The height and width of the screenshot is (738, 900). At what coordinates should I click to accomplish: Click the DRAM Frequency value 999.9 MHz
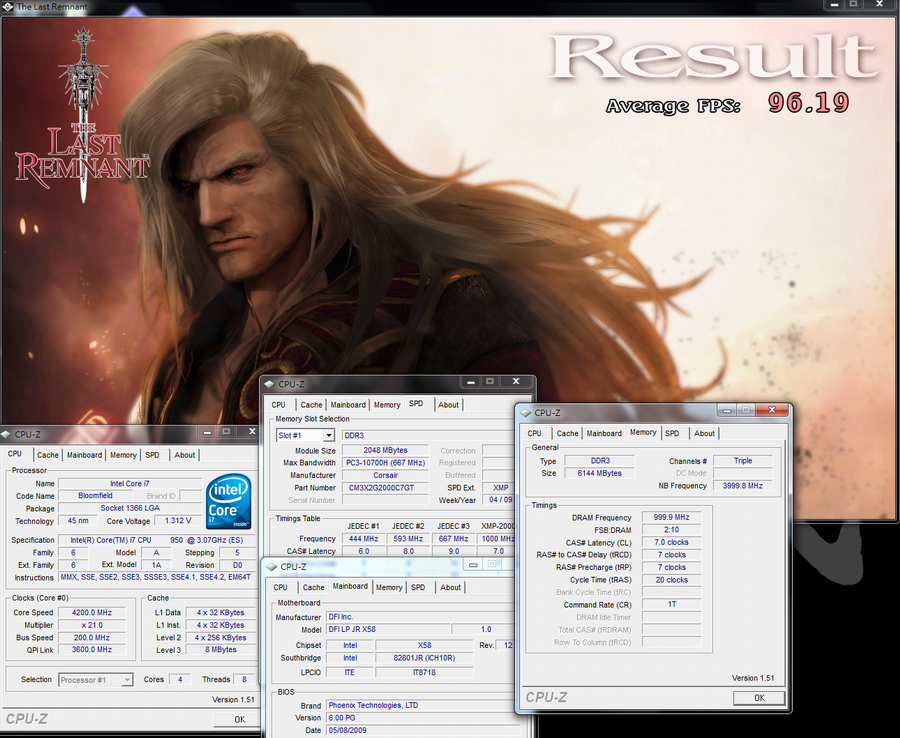point(671,517)
